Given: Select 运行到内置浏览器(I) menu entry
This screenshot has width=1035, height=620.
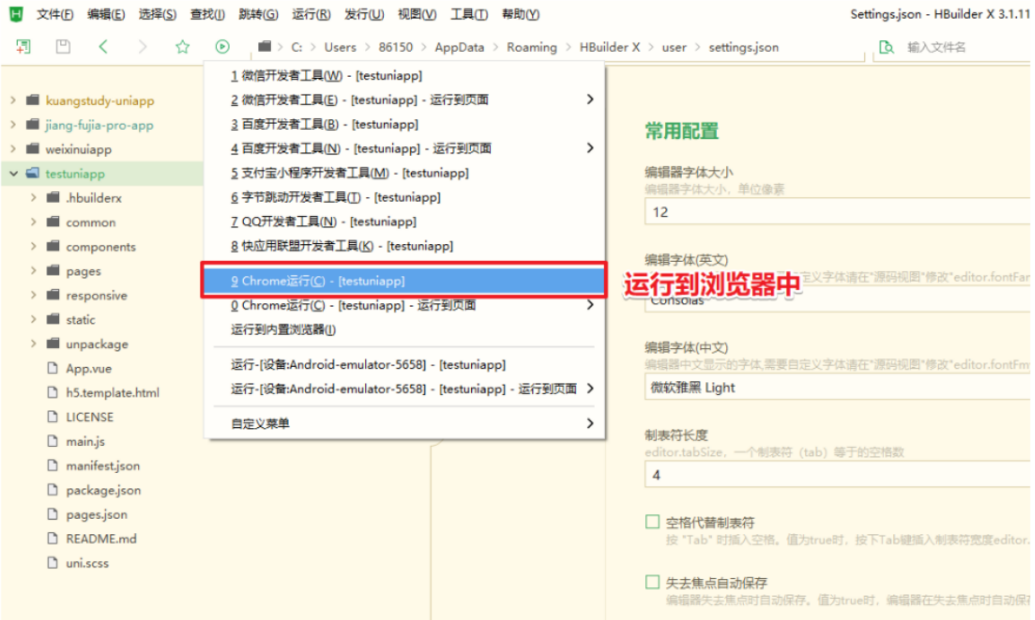Looking at the screenshot, I should point(403,329).
